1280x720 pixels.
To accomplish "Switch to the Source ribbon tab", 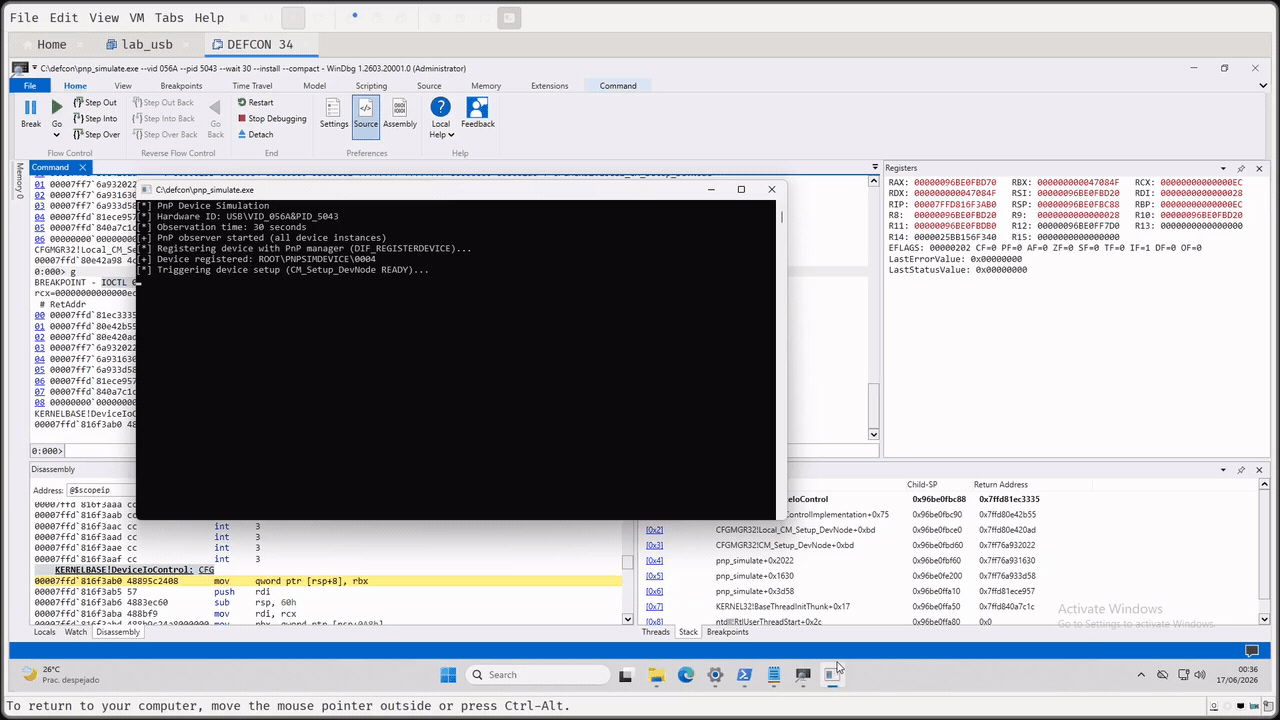I will 429,86.
